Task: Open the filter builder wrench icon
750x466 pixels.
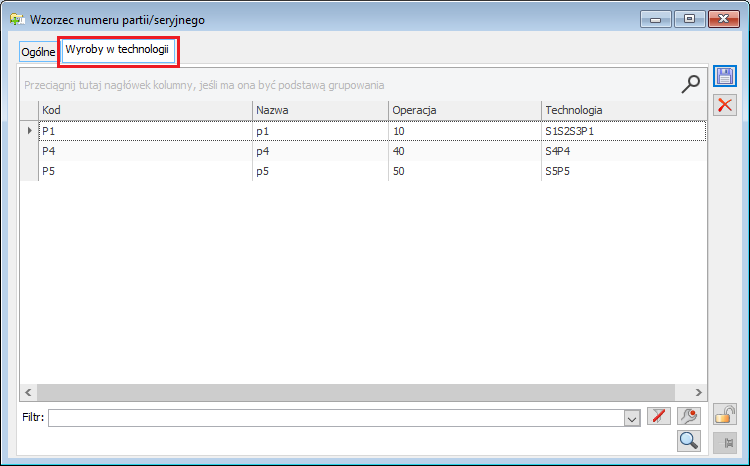Action: click(689, 416)
